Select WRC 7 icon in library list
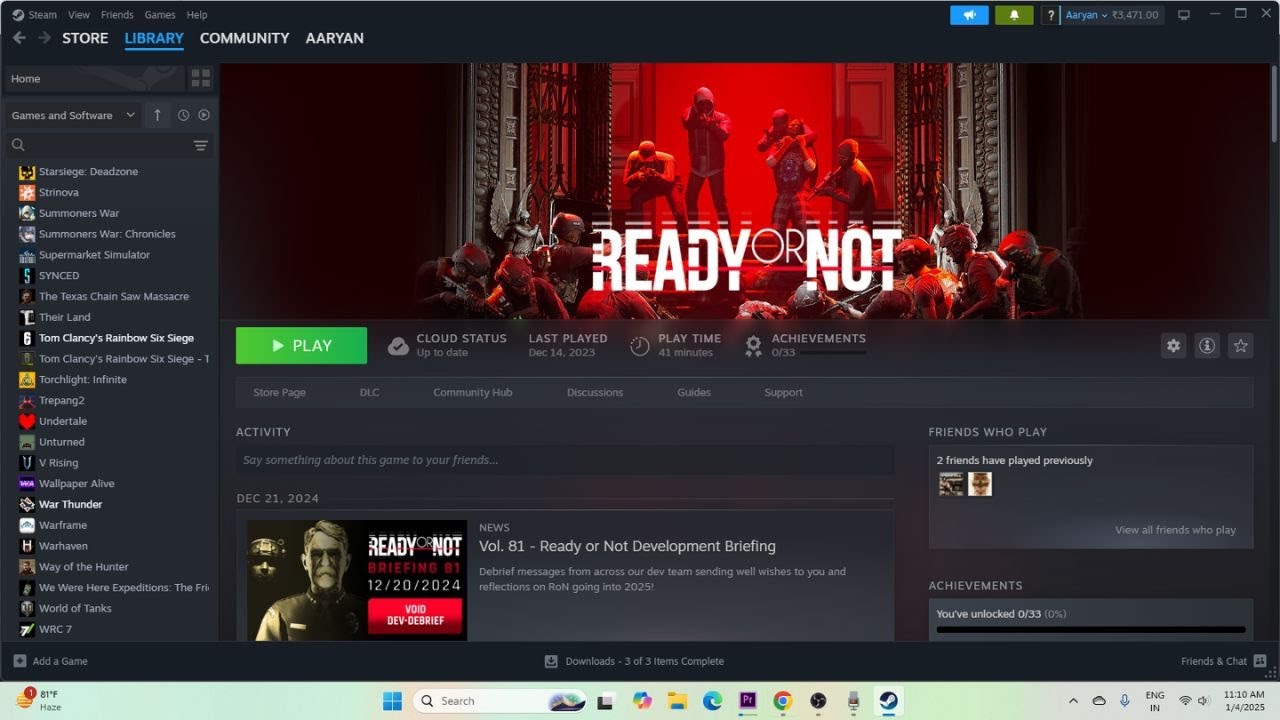The height and width of the screenshot is (720, 1280). click(27, 629)
